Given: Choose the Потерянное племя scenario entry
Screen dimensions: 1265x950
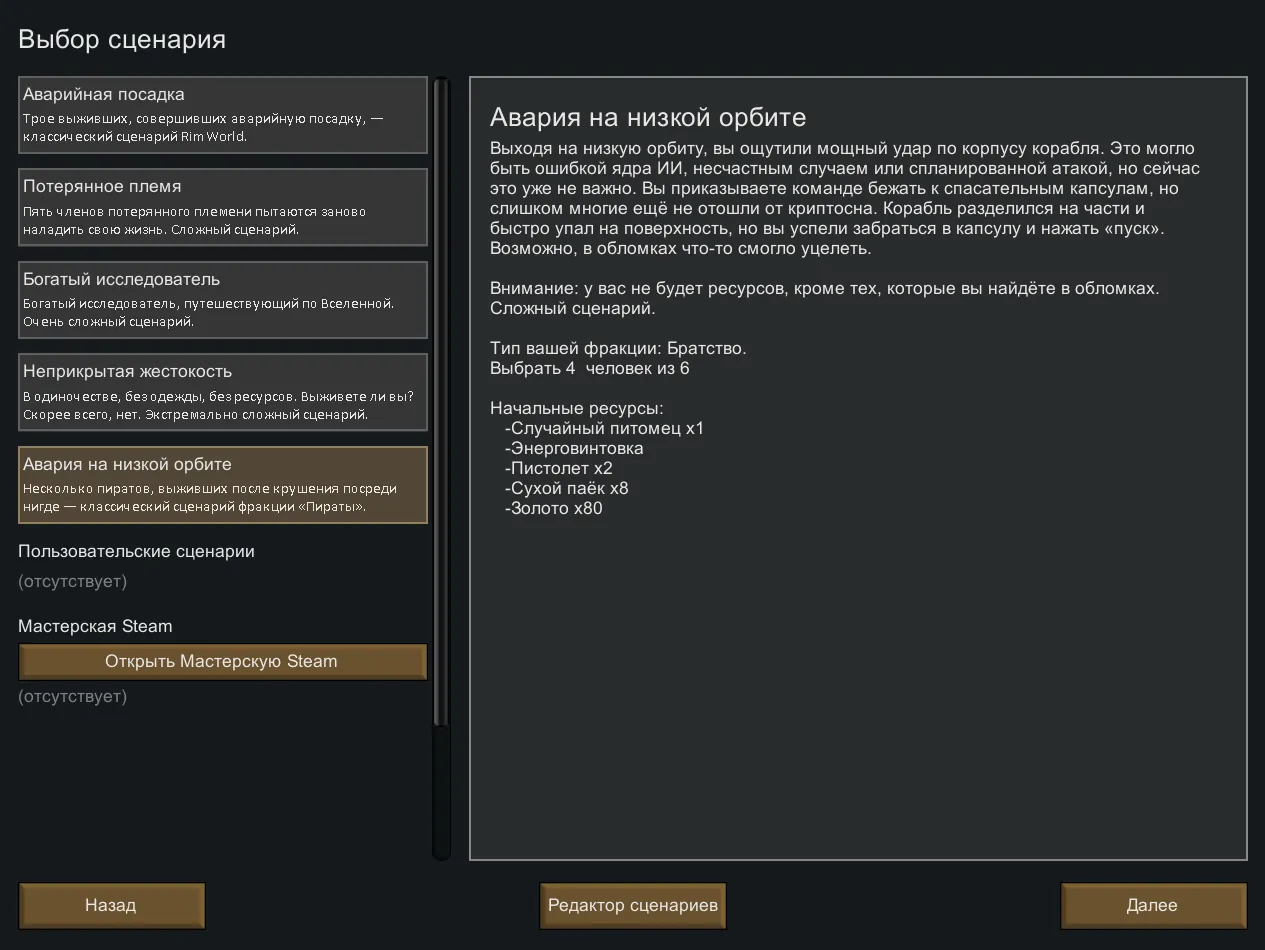Looking at the screenshot, I should coord(222,207).
